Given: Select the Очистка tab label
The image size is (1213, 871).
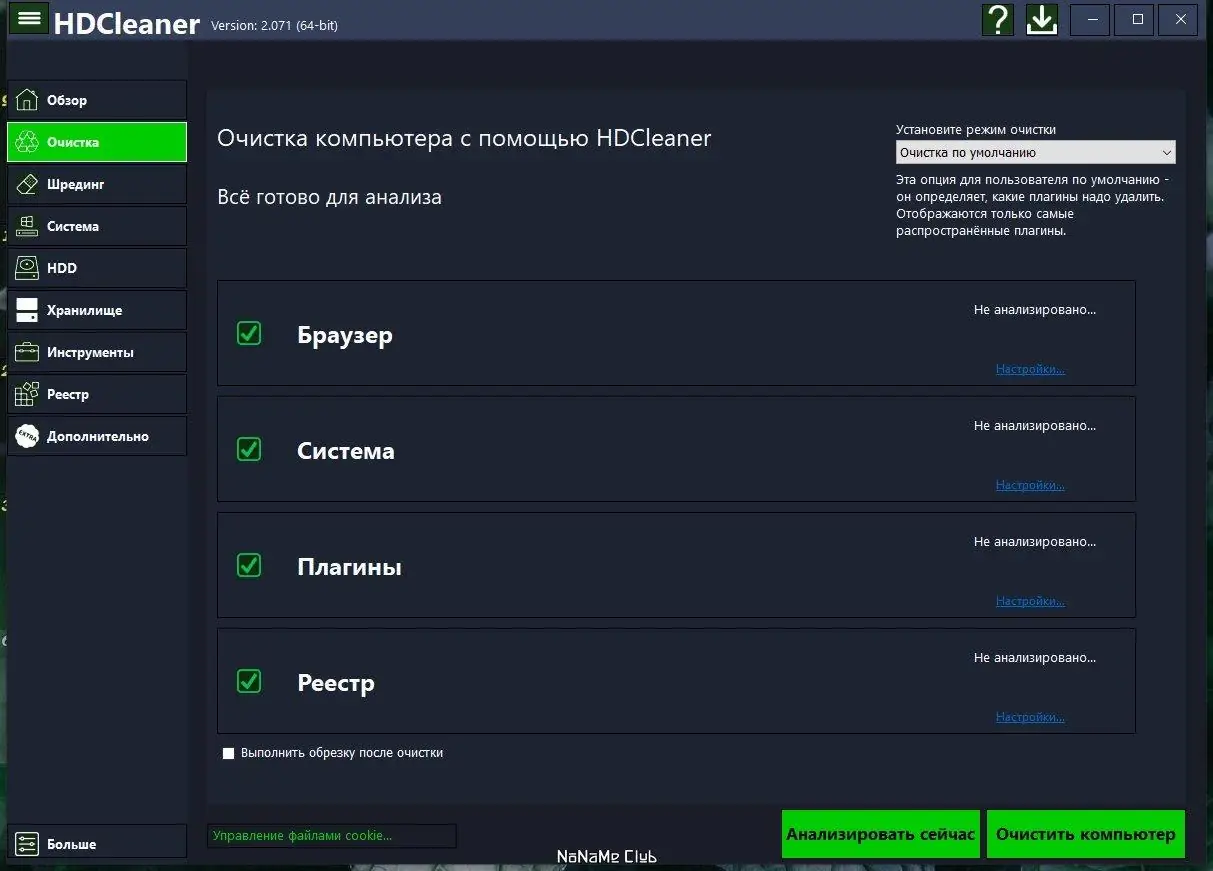Looking at the screenshot, I should pyautogui.click(x=73, y=142).
